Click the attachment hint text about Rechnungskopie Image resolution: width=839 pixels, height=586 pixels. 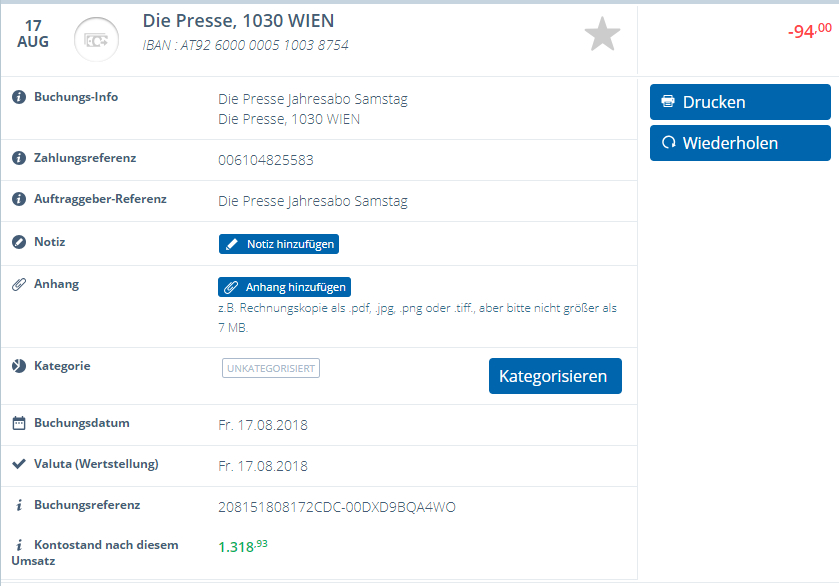pyautogui.click(x=417, y=317)
